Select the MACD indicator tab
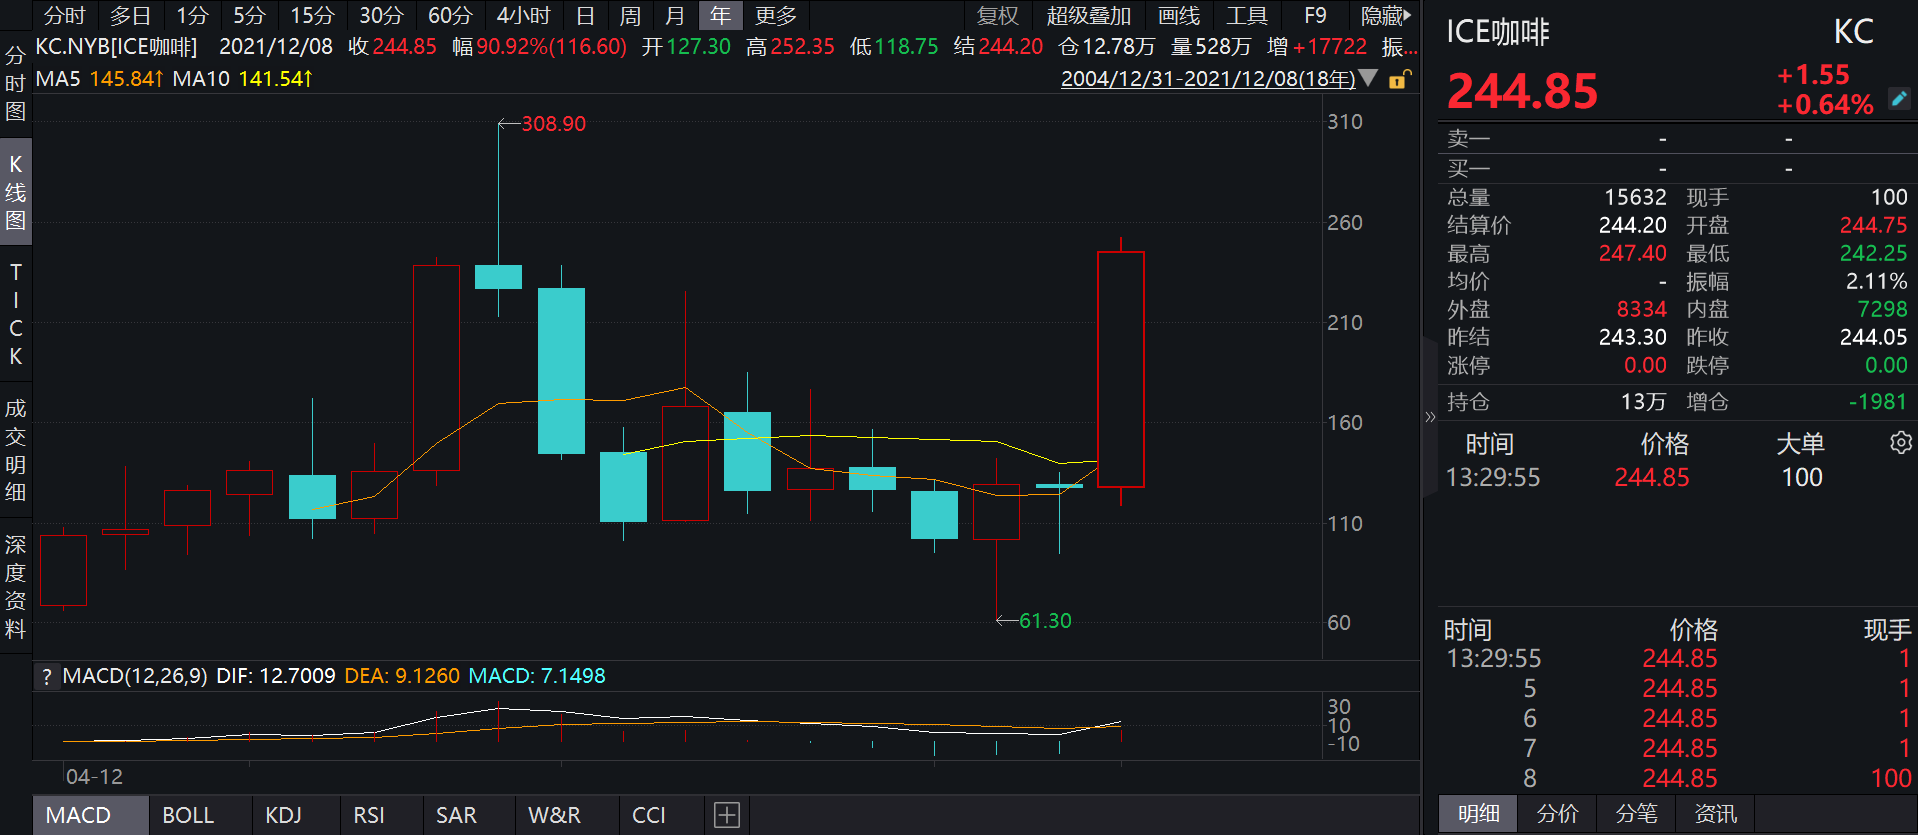The image size is (1918, 835). (90, 815)
